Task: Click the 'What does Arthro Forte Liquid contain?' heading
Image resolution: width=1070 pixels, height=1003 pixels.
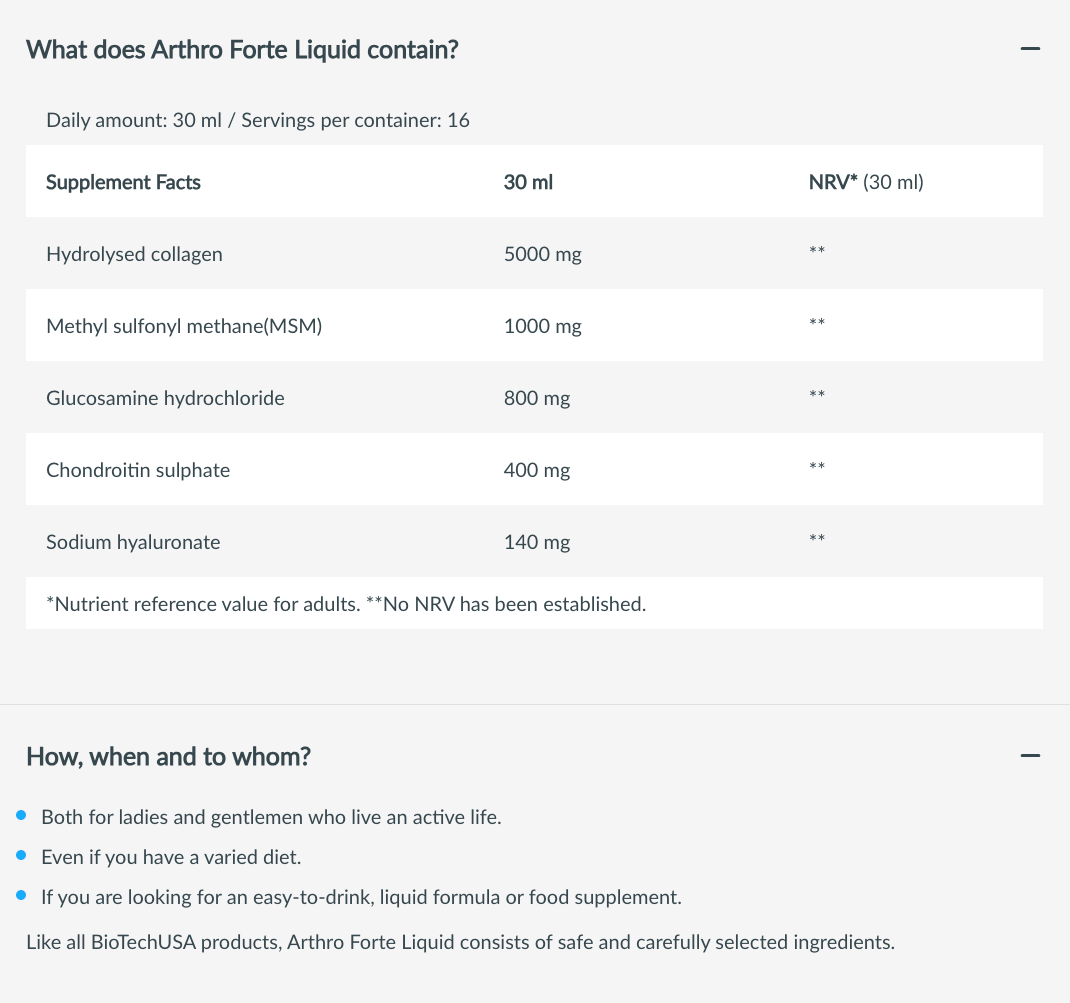Action: click(242, 50)
